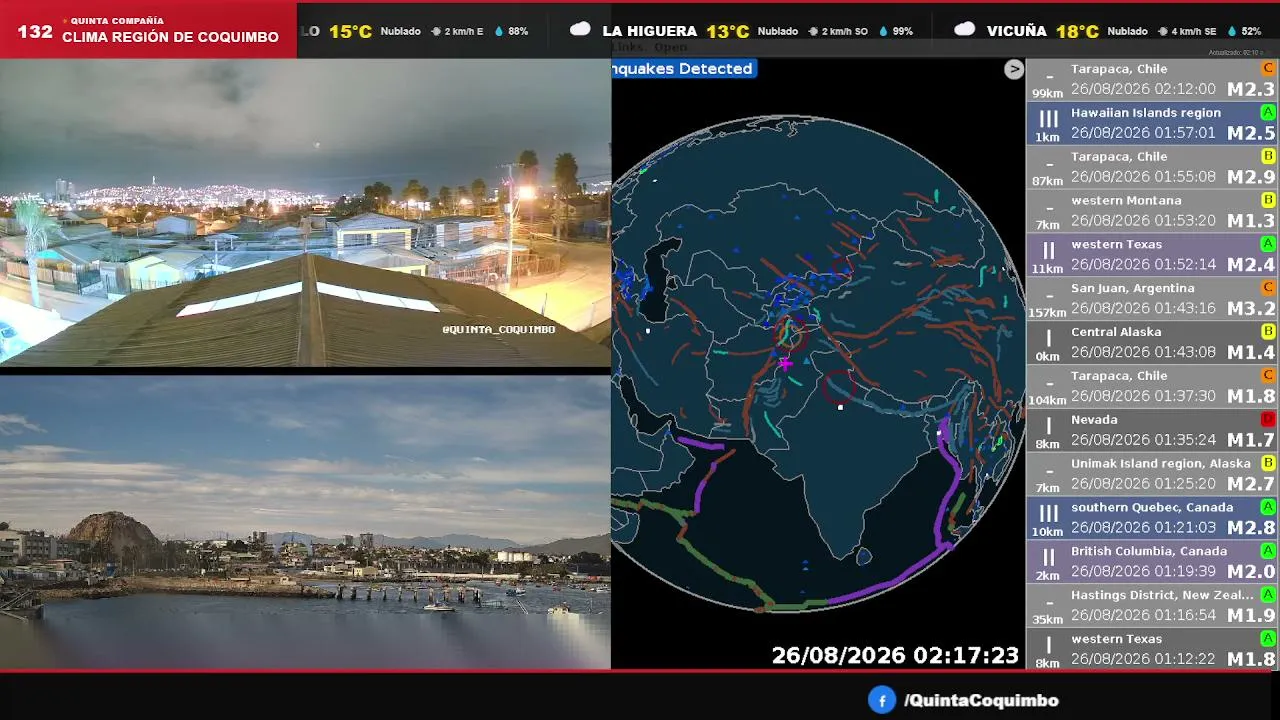This screenshot has width=1280, height=720.
Task: Click the 15°C temperature reading
Action: [350, 31]
